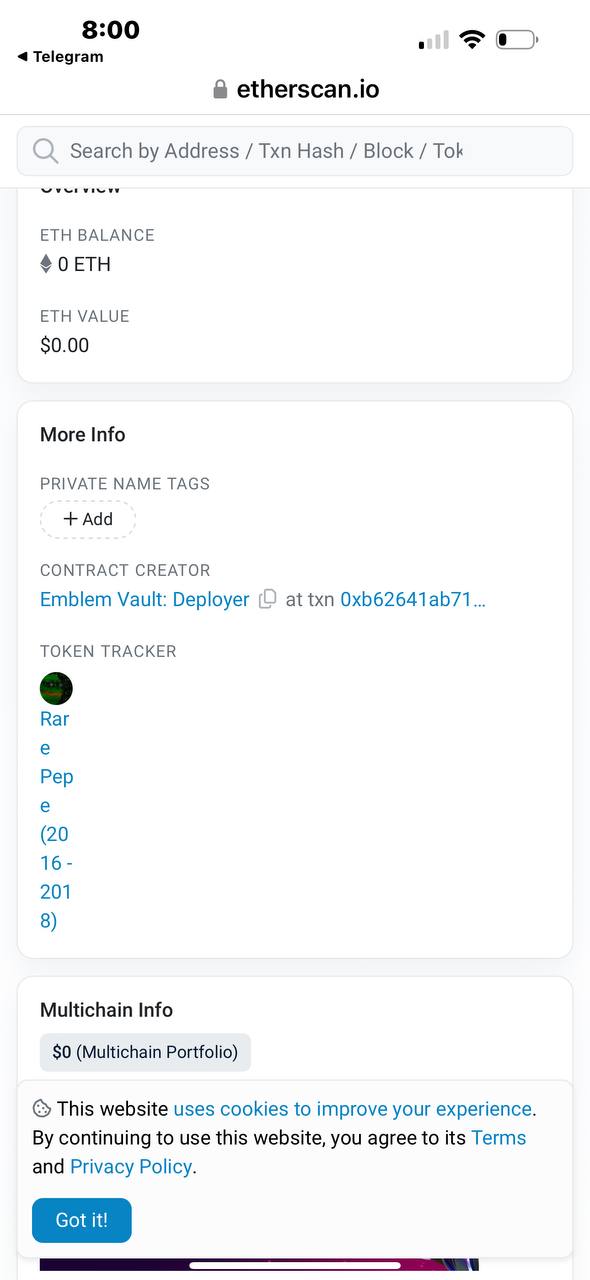Viewport: 590px width, 1280px height.
Task: Click the Rare Pepe token avatar icon
Action: (56, 688)
